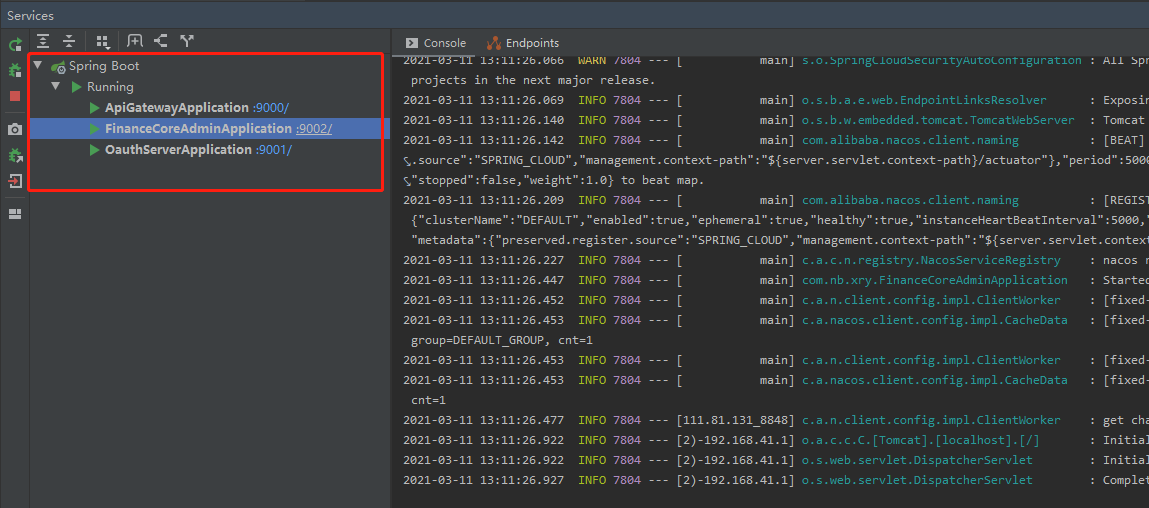Click the camera thread dump icon
Screen dimensions: 1149x508
coord(15,130)
